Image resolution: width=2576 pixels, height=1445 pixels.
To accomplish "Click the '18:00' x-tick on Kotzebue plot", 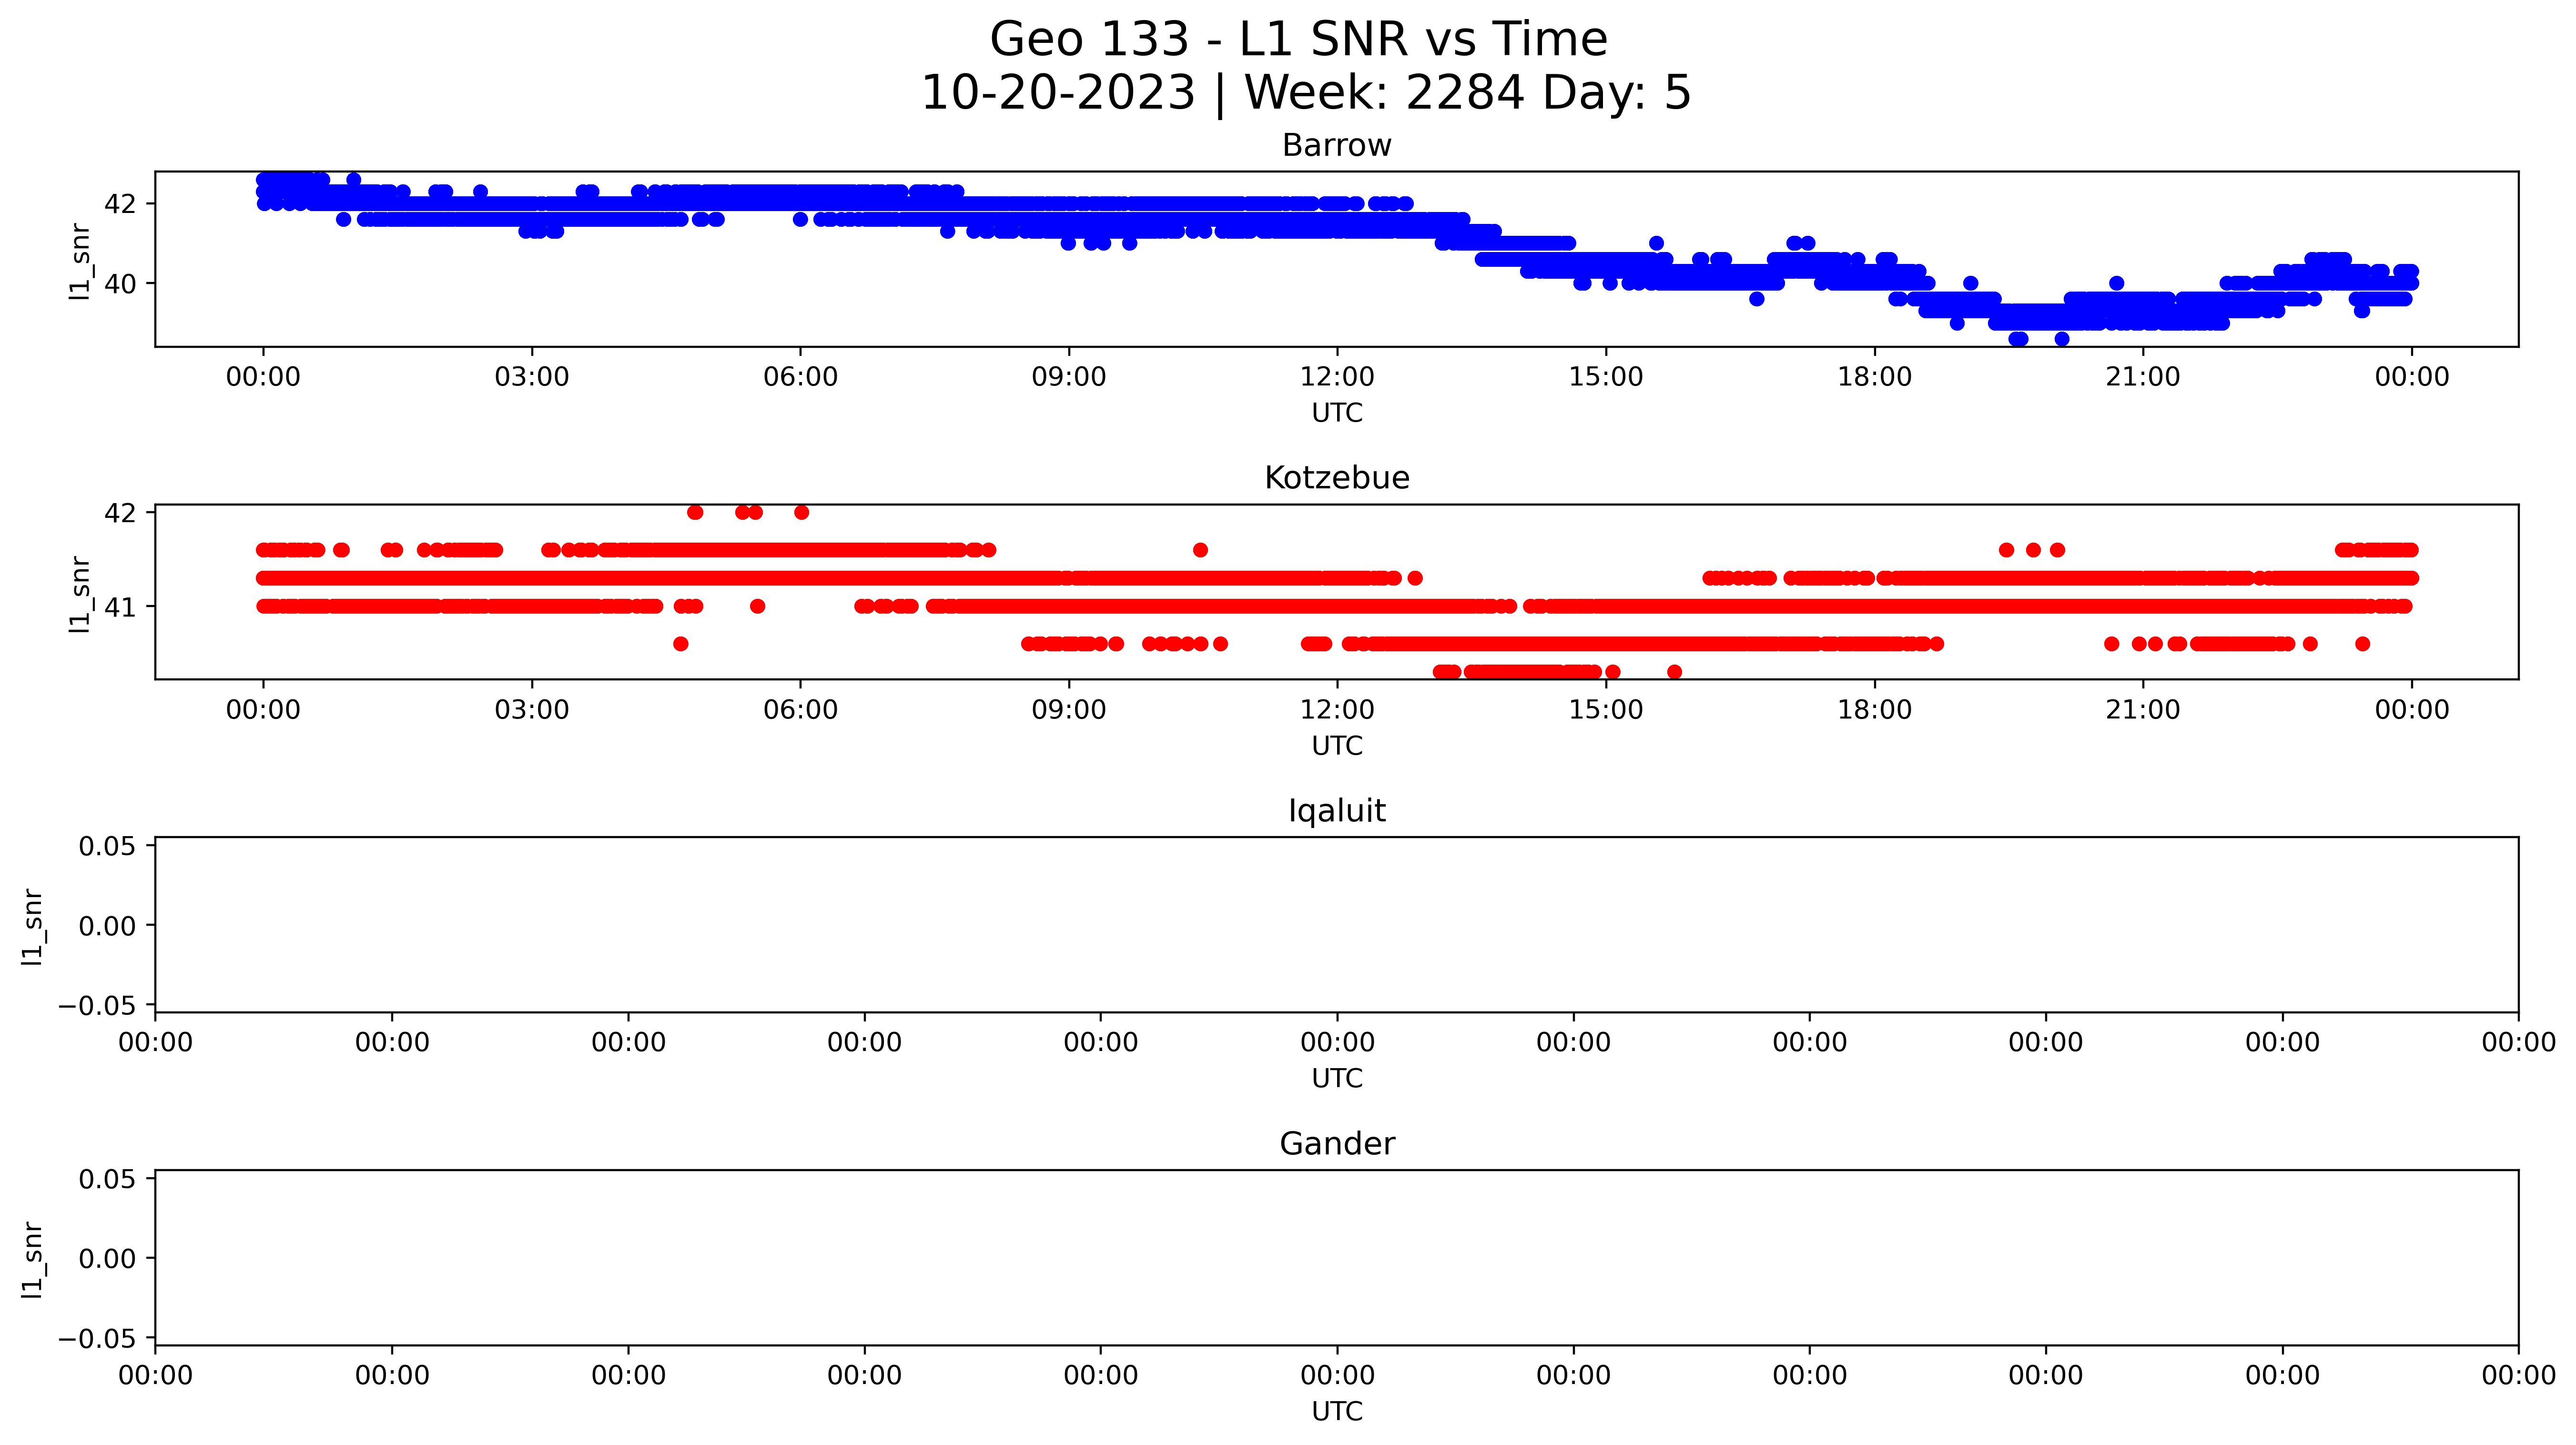I will [x=1874, y=710].
